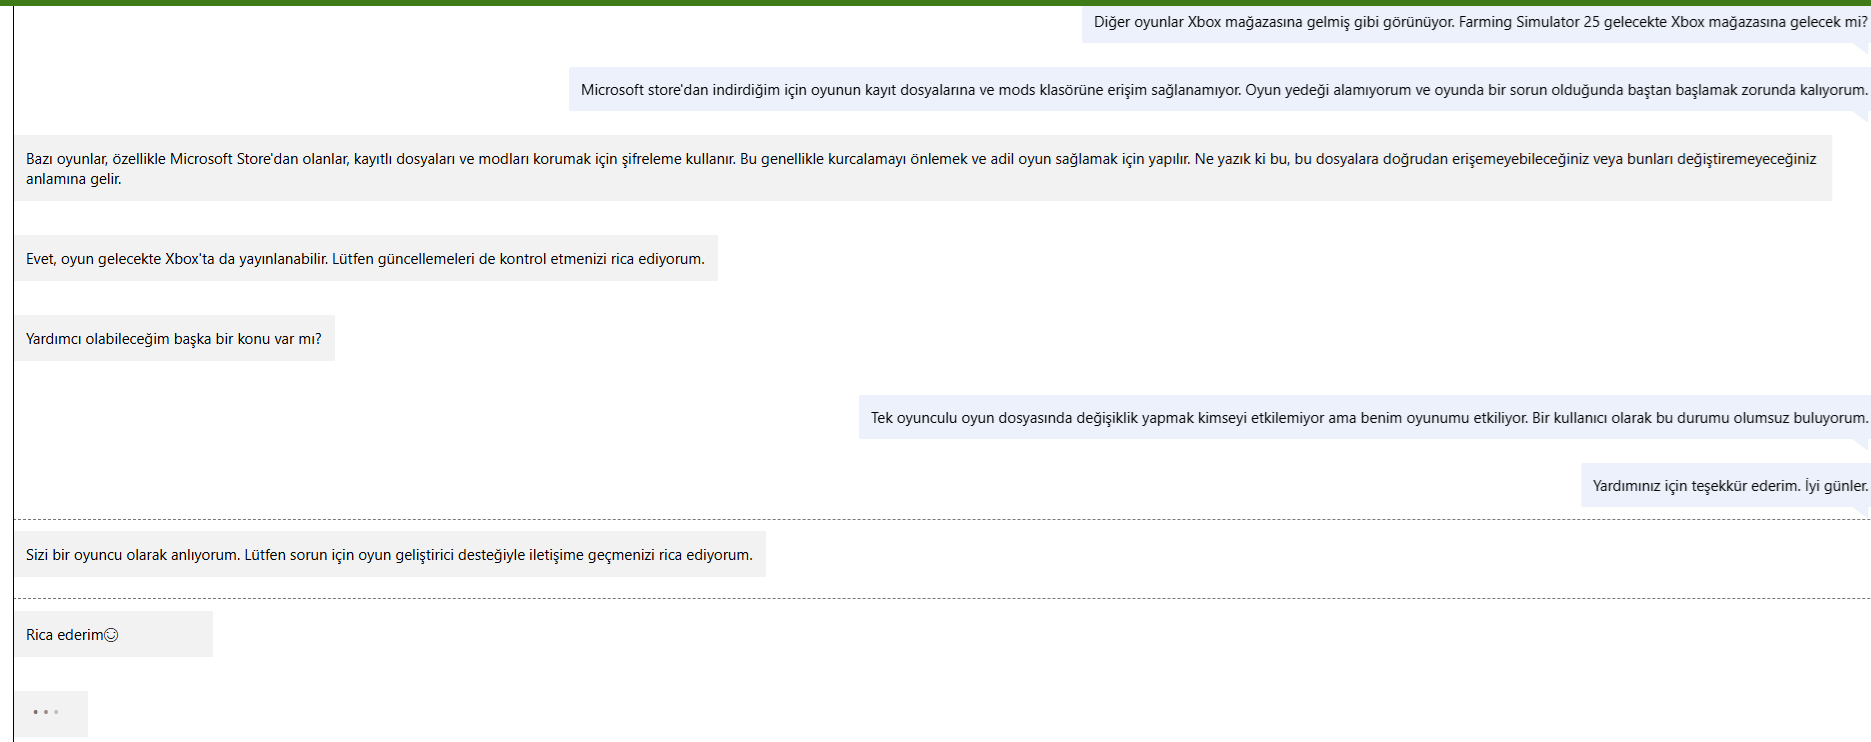Screen dimensions: 1871x742
Task: Click the reply 'Evet, oyun gelecekte Xbox'ta da yayınlanabilir'
Action: (x=366, y=258)
